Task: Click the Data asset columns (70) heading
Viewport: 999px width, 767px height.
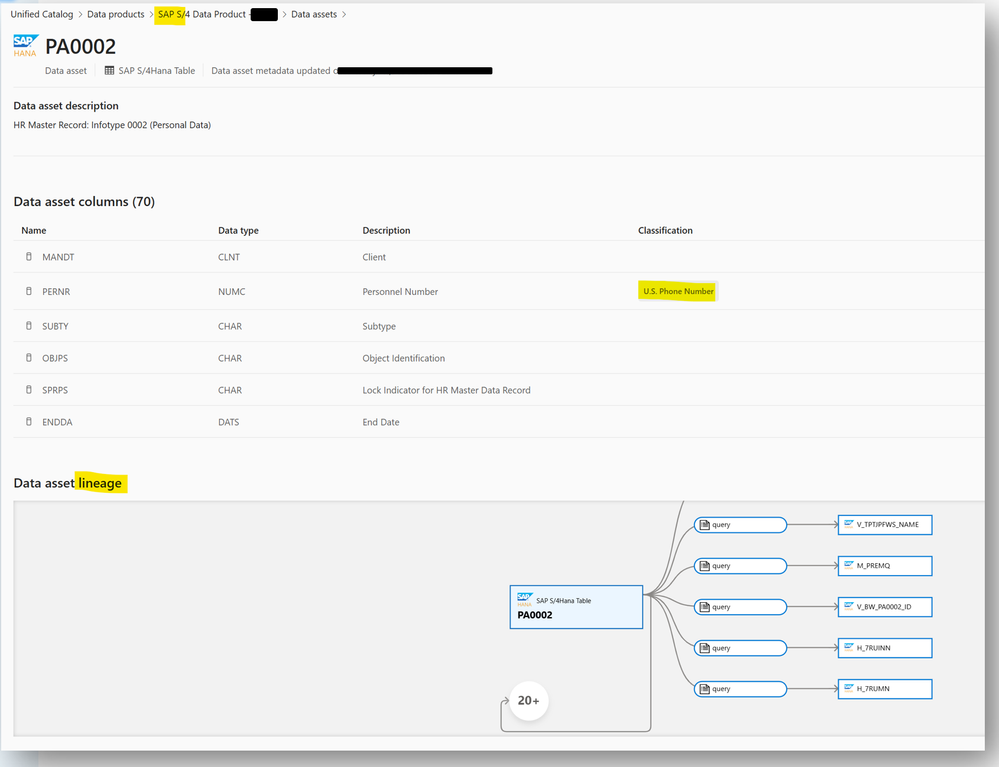Action: click(84, 201)
